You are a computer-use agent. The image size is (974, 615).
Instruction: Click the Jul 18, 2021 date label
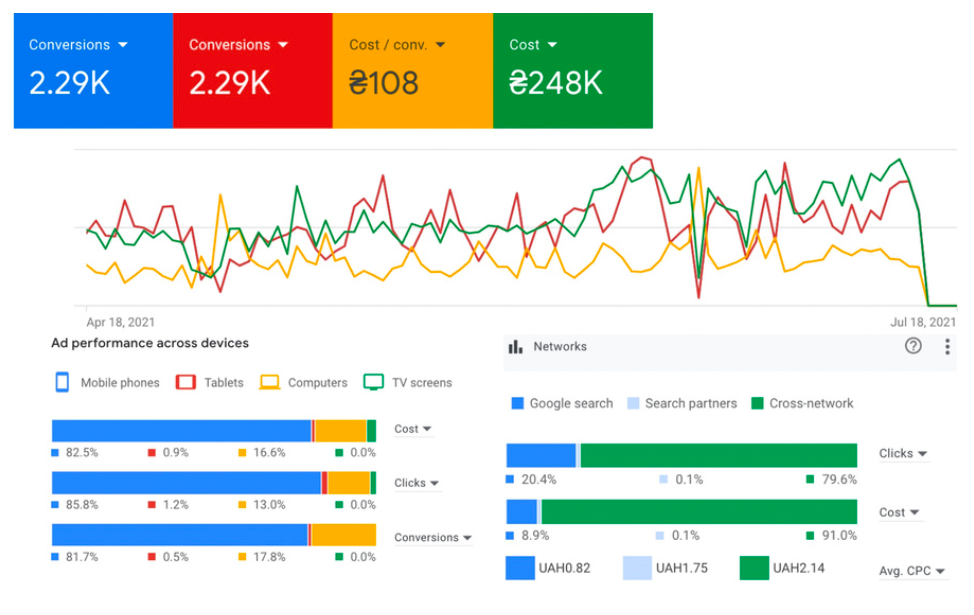[x=922, y=322]
